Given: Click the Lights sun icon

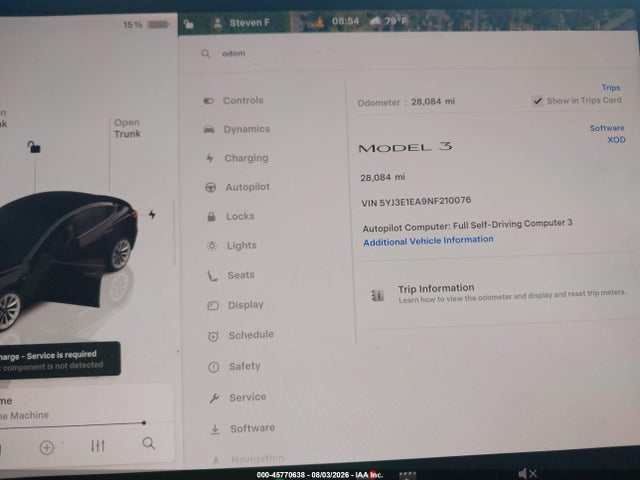Looking at the screenshot, I should click(212, 246).
